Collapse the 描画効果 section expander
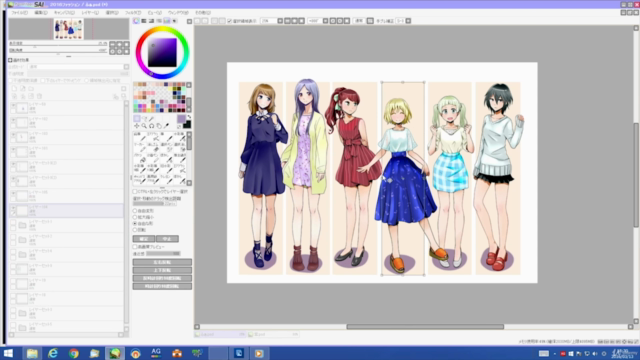 (x=10, y=60)
